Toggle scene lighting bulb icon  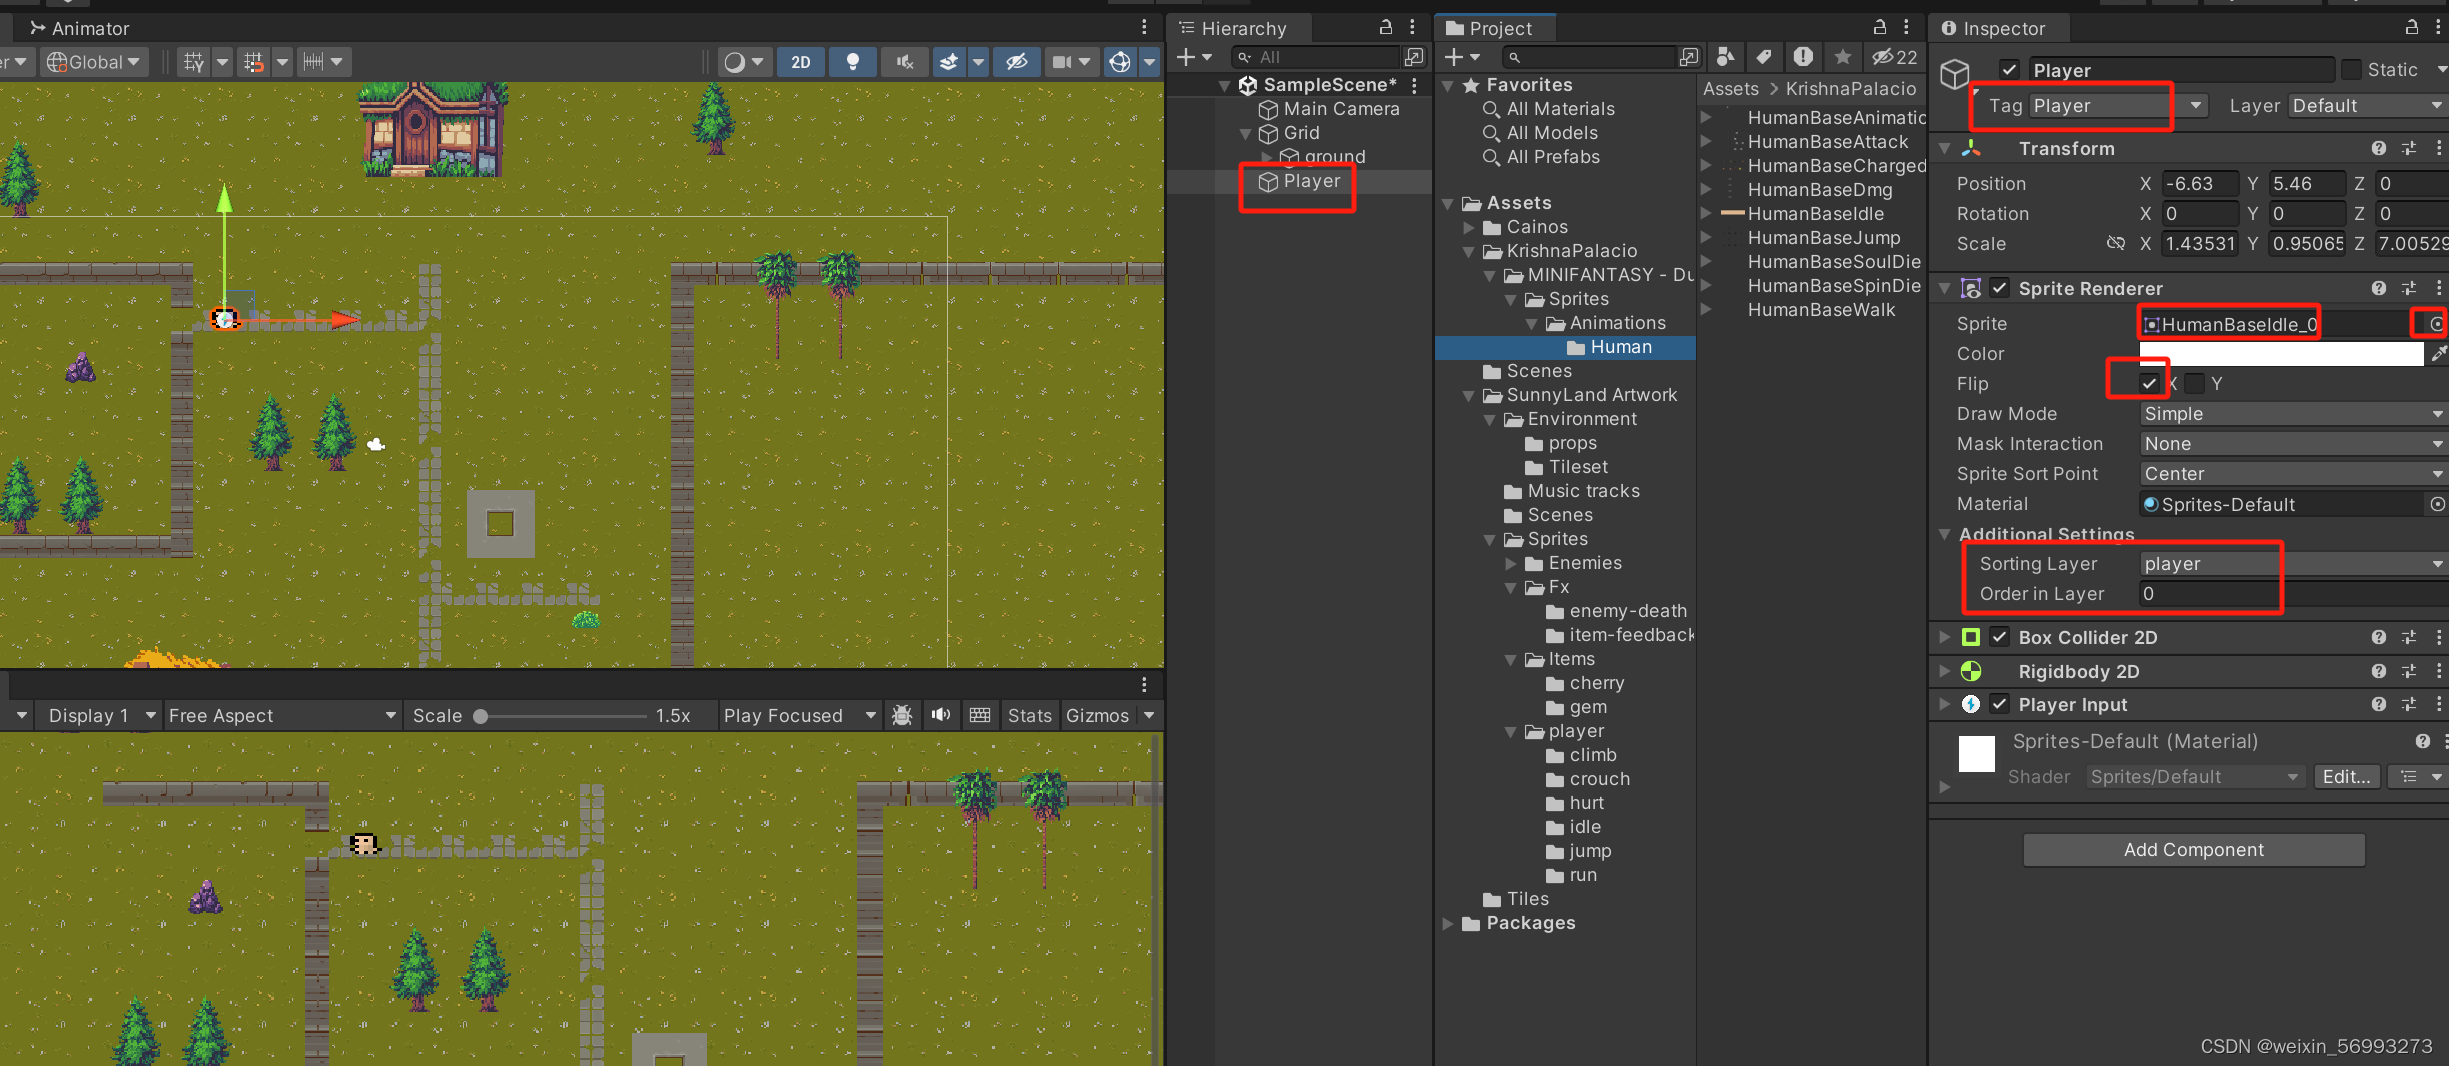(x=853, y=62)
